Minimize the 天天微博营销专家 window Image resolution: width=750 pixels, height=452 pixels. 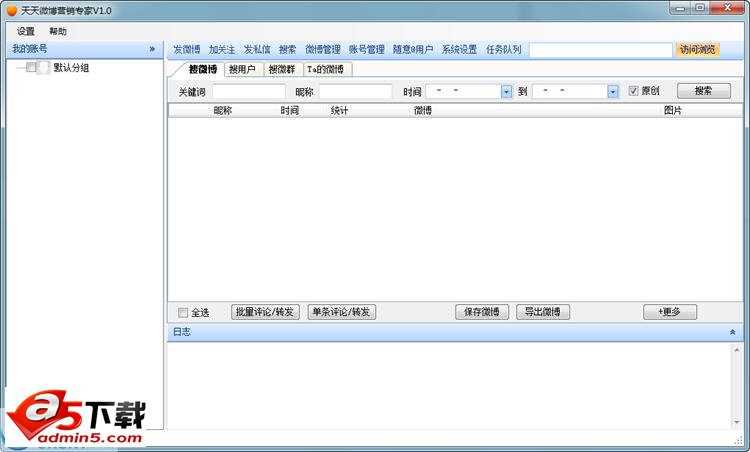click(x=680, y=8)
